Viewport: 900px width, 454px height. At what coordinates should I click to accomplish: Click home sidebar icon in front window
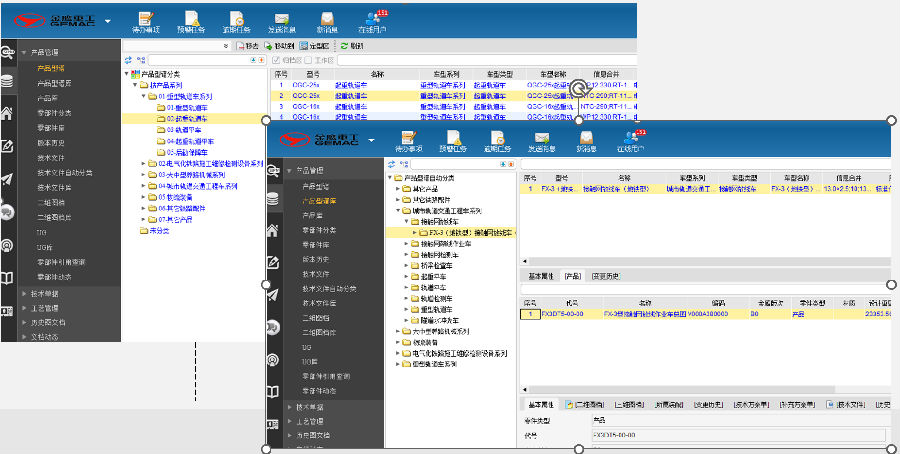pos(273,231)
